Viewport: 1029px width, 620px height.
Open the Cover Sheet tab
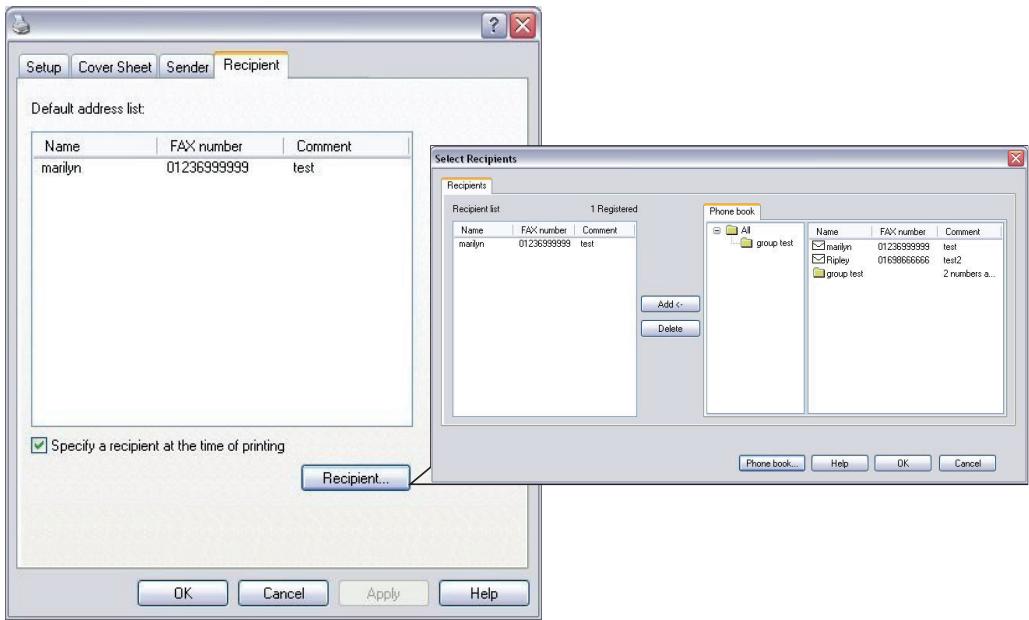115,67
